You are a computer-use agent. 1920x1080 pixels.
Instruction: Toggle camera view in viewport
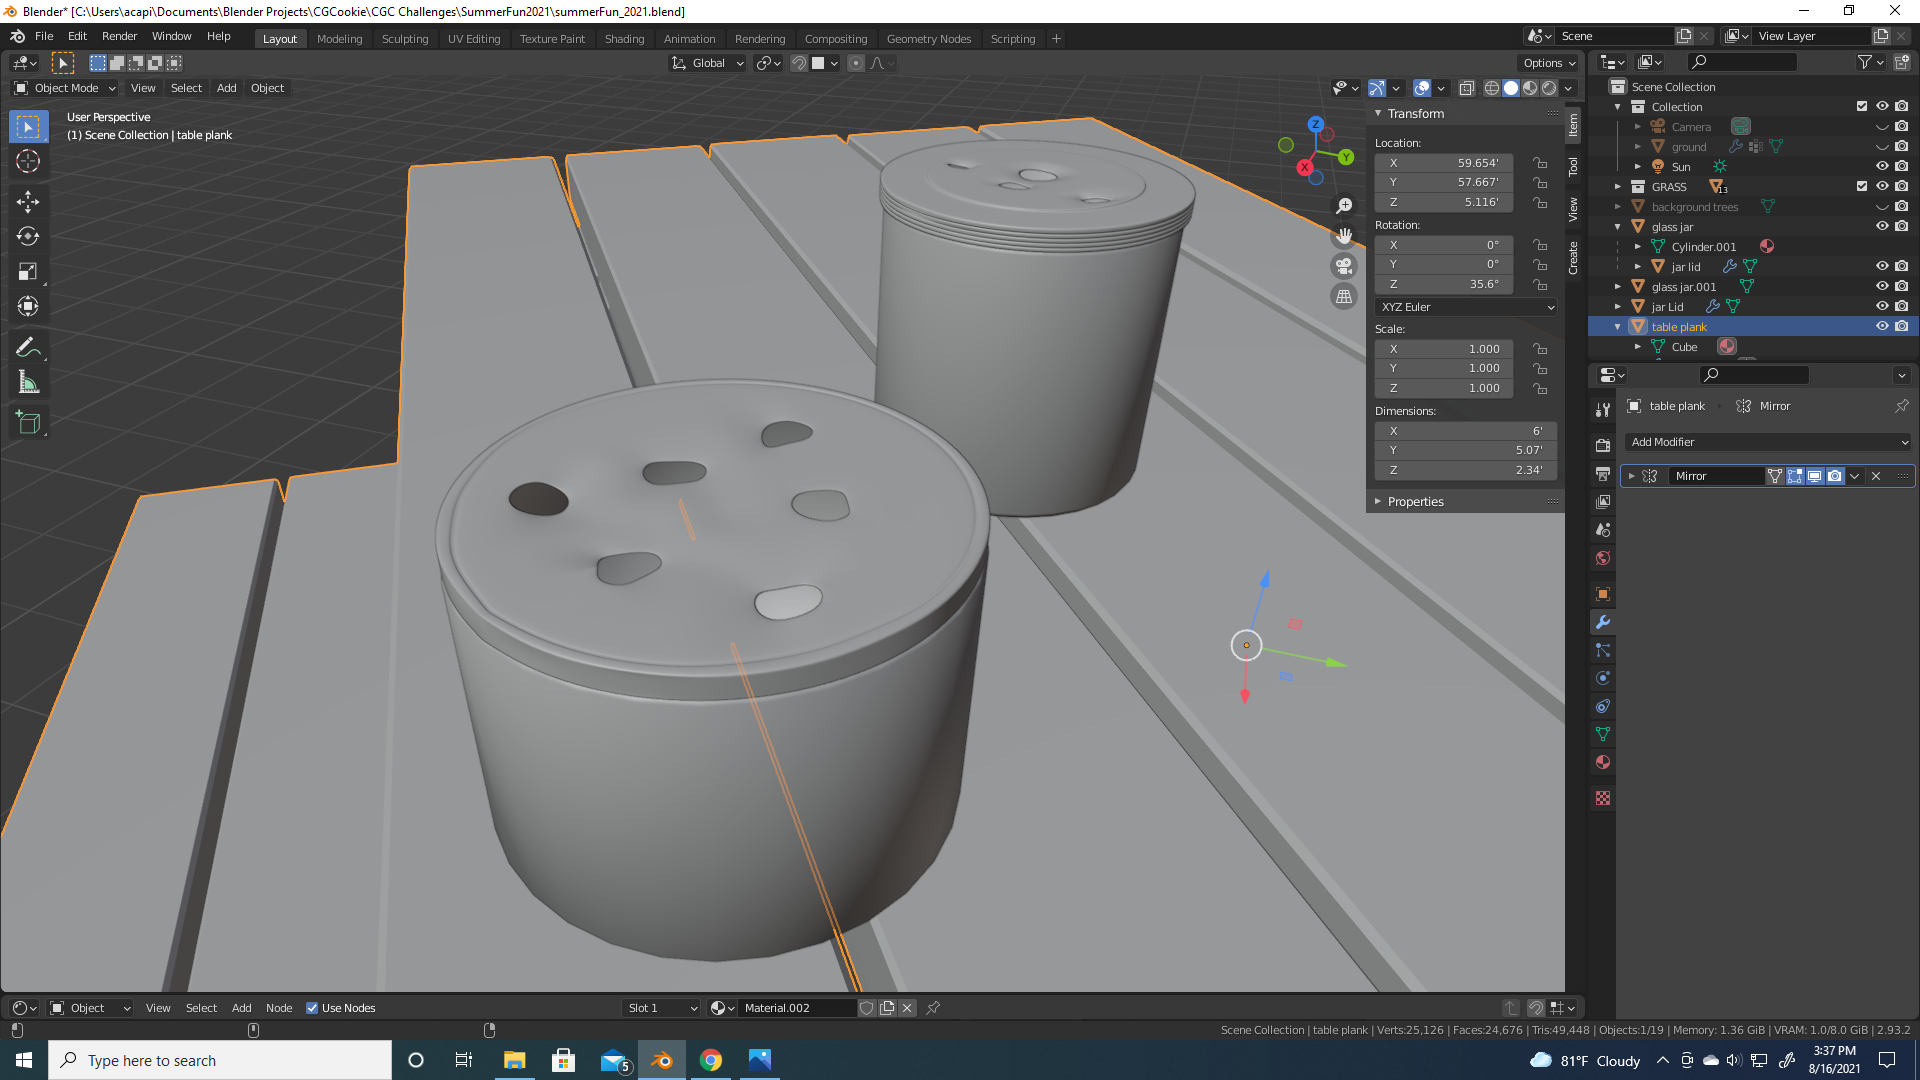(x=1344, y=266)
